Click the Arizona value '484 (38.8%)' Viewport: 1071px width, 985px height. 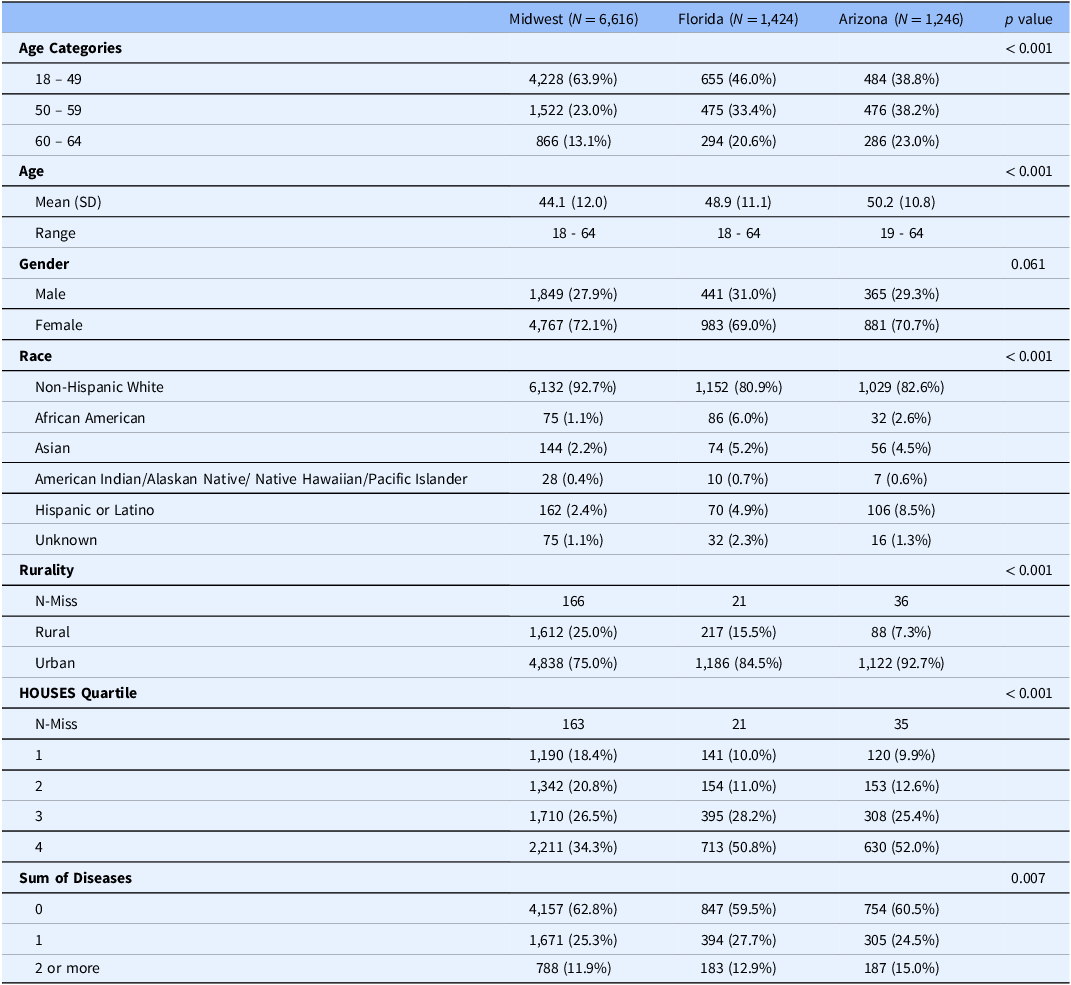point(901,79)
